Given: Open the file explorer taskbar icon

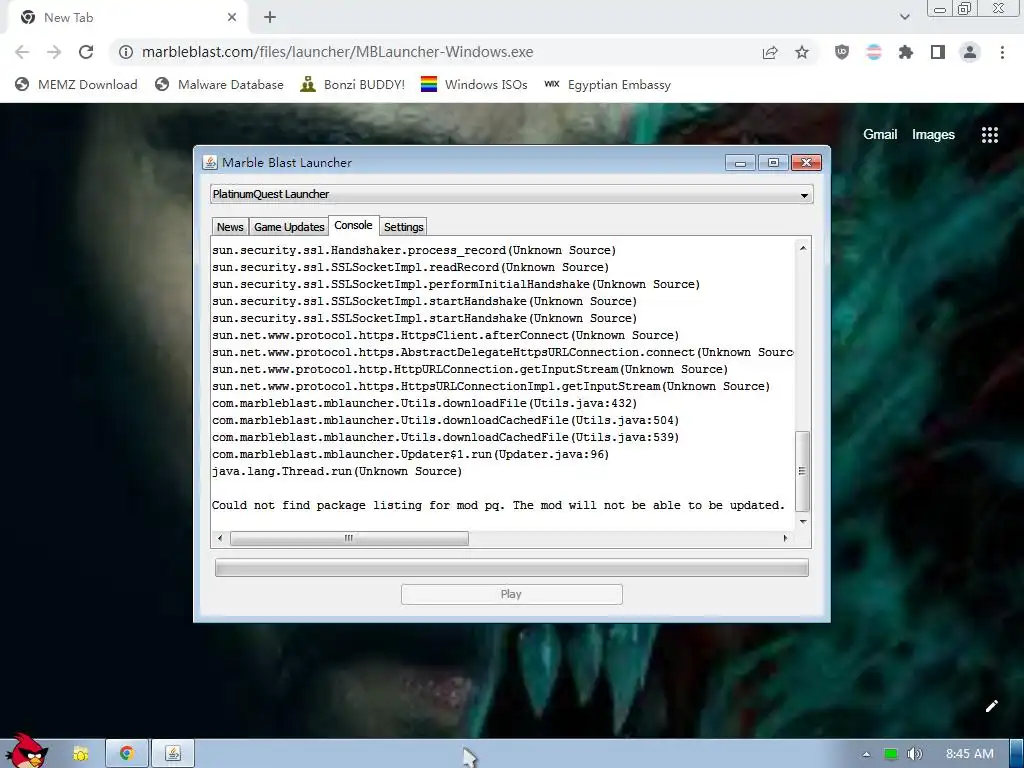Looking at the screenshot, I should pos(81,754).
